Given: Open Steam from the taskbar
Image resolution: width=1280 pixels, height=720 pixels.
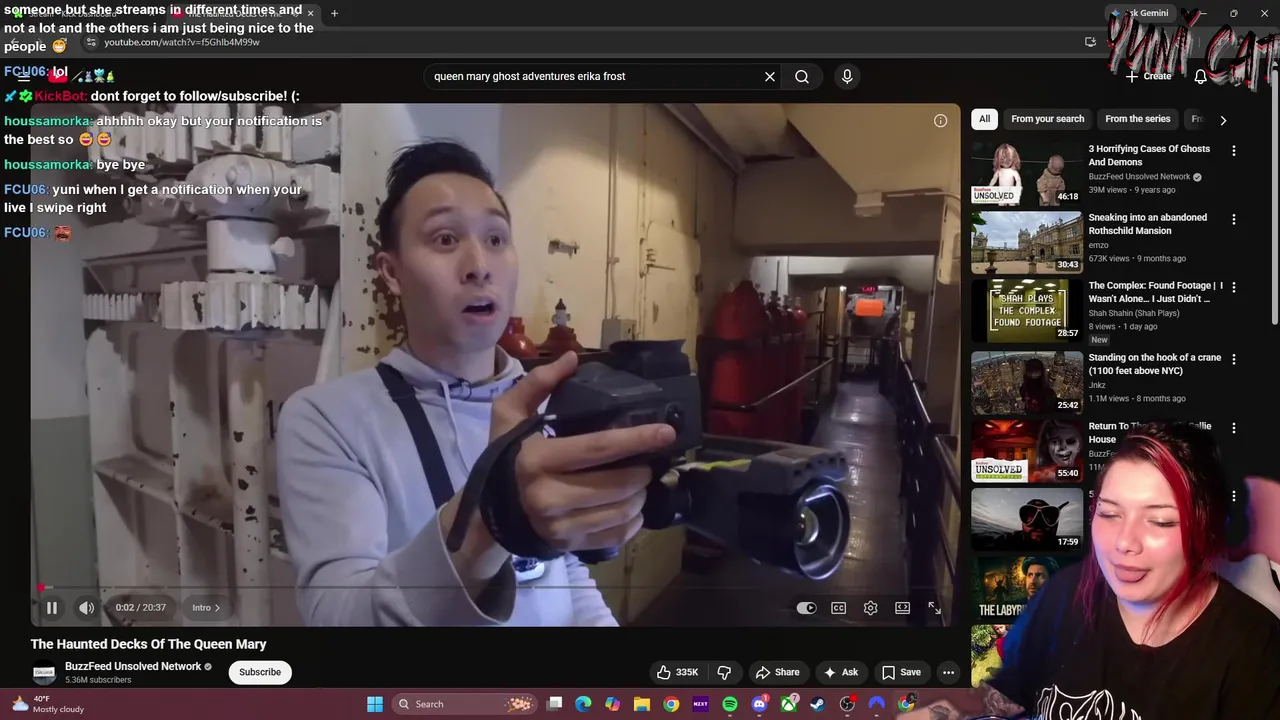Looking at the screenshot, I should pyautogui.click(x=818, y=704).
